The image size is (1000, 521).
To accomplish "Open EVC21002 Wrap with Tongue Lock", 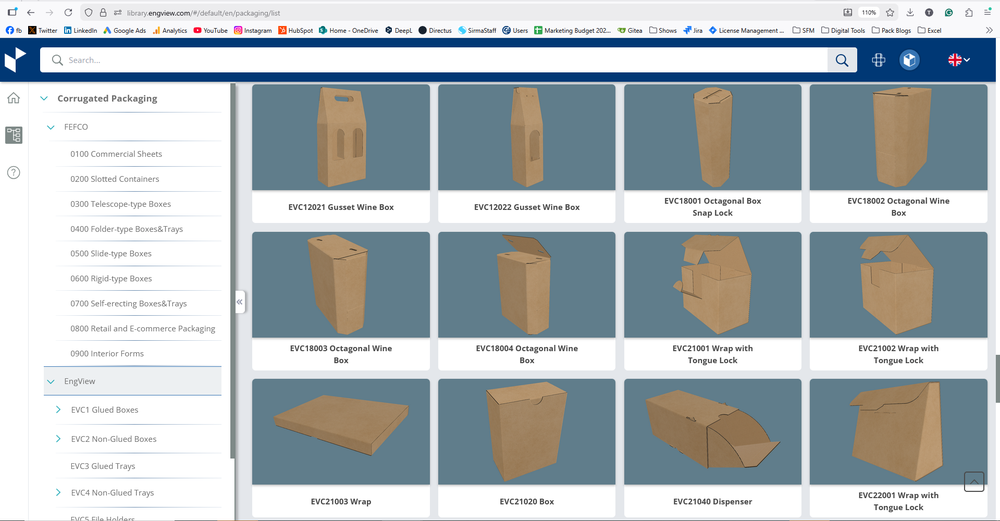I will (x=899, y=301).
